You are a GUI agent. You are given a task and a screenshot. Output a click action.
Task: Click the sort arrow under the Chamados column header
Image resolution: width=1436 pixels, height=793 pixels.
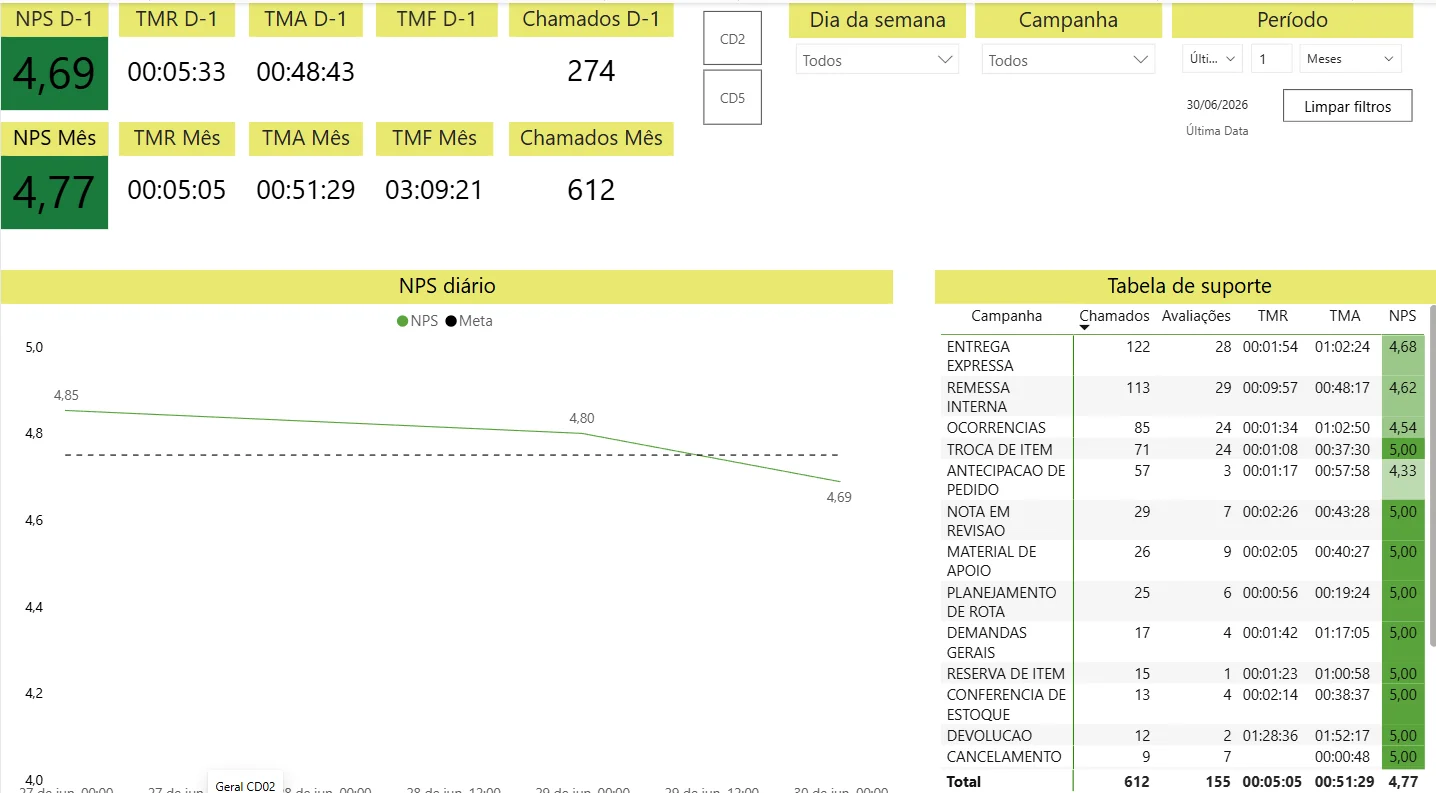click(1084, 328)
